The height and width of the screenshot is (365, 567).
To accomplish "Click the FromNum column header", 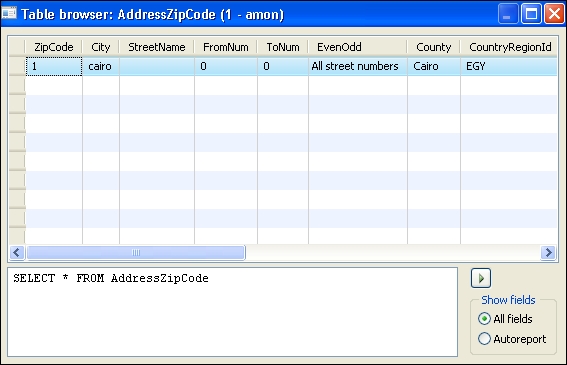I will pyautogui.click(x=226, y=47).
